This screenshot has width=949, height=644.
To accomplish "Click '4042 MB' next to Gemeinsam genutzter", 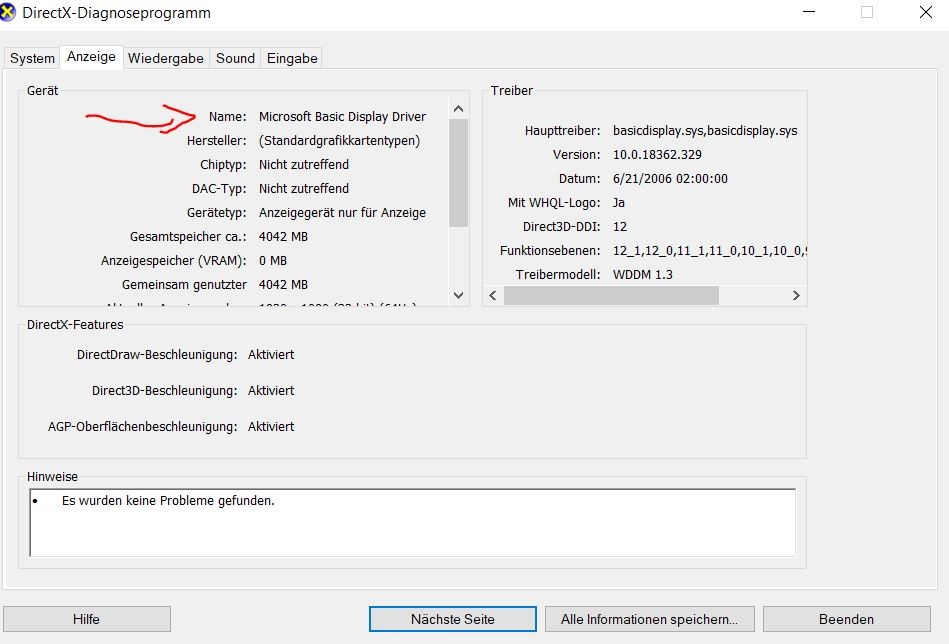I will click(283, 284).
